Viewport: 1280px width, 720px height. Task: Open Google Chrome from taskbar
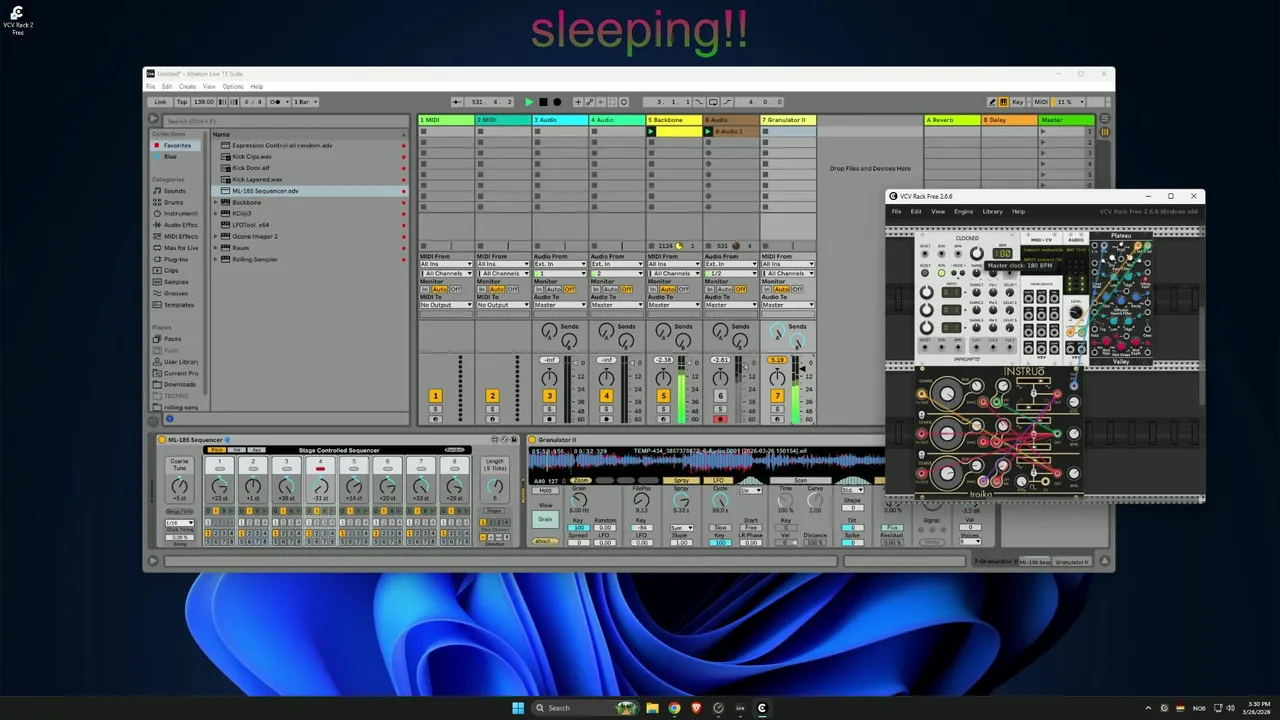pyautogui.click(x=674, y=708)
